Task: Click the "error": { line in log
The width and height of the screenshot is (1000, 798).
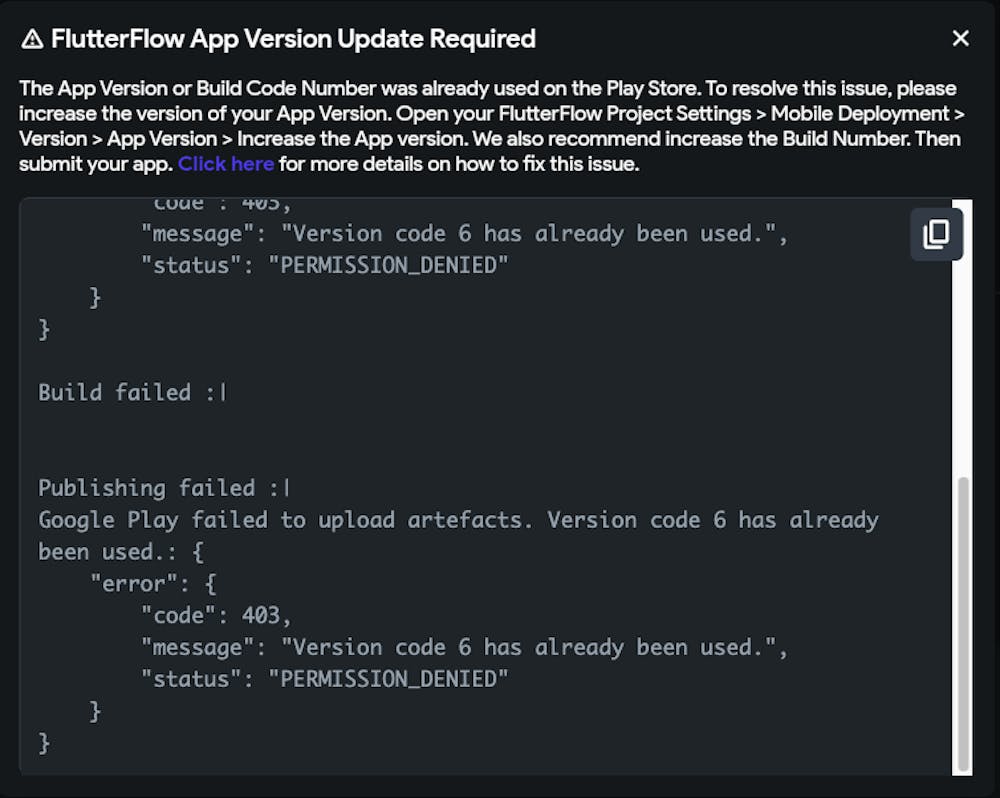Action: pyautogui.click(x=153, y=584)
